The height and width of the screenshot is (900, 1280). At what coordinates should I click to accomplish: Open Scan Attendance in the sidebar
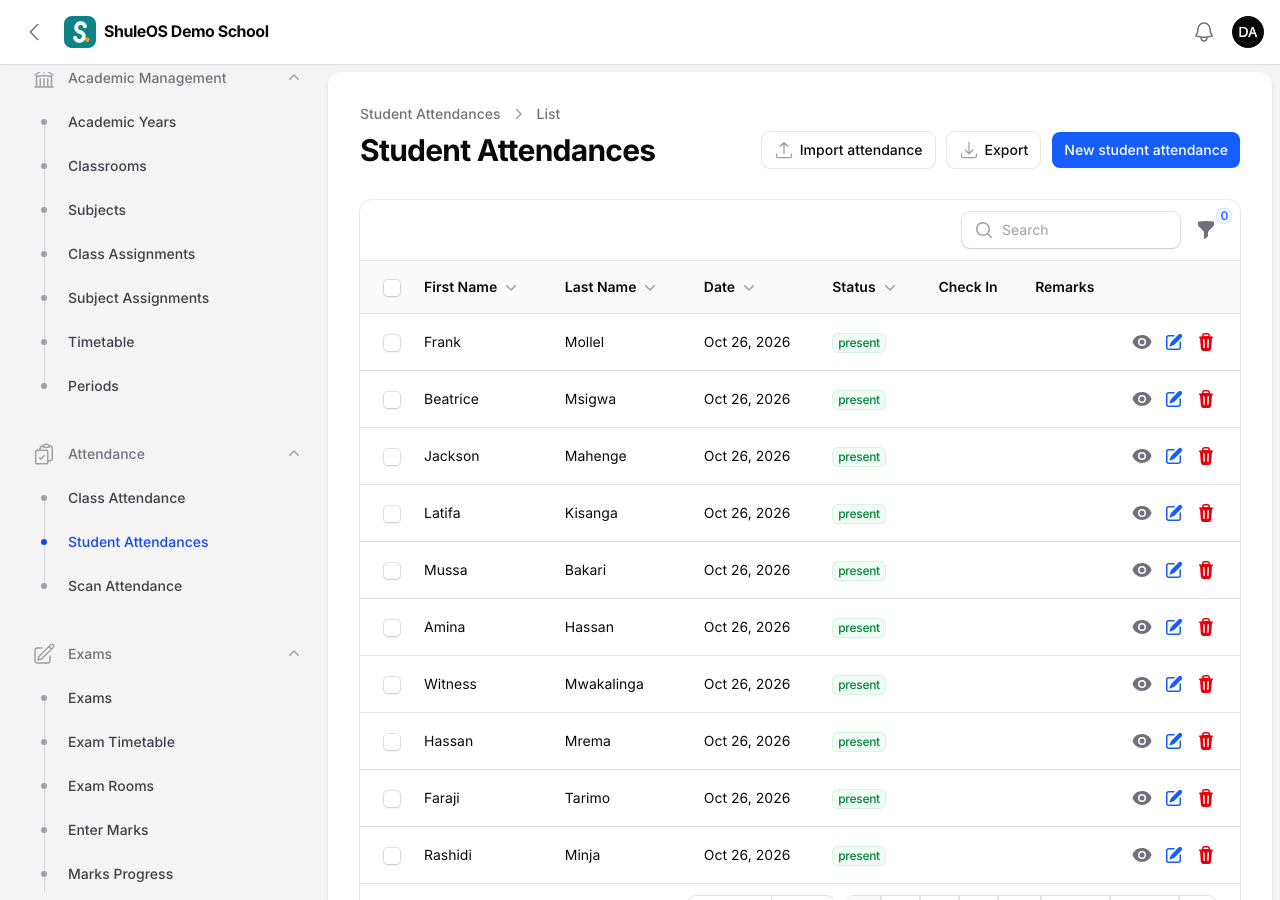[x=125, y=586]
